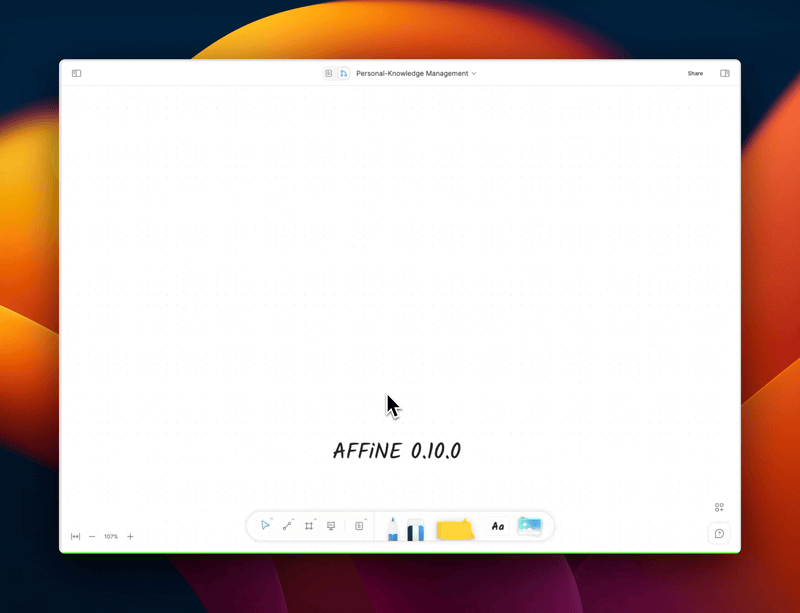Fit canvas to screen
This screenshot has width=800, height=613.
(76, 536)
